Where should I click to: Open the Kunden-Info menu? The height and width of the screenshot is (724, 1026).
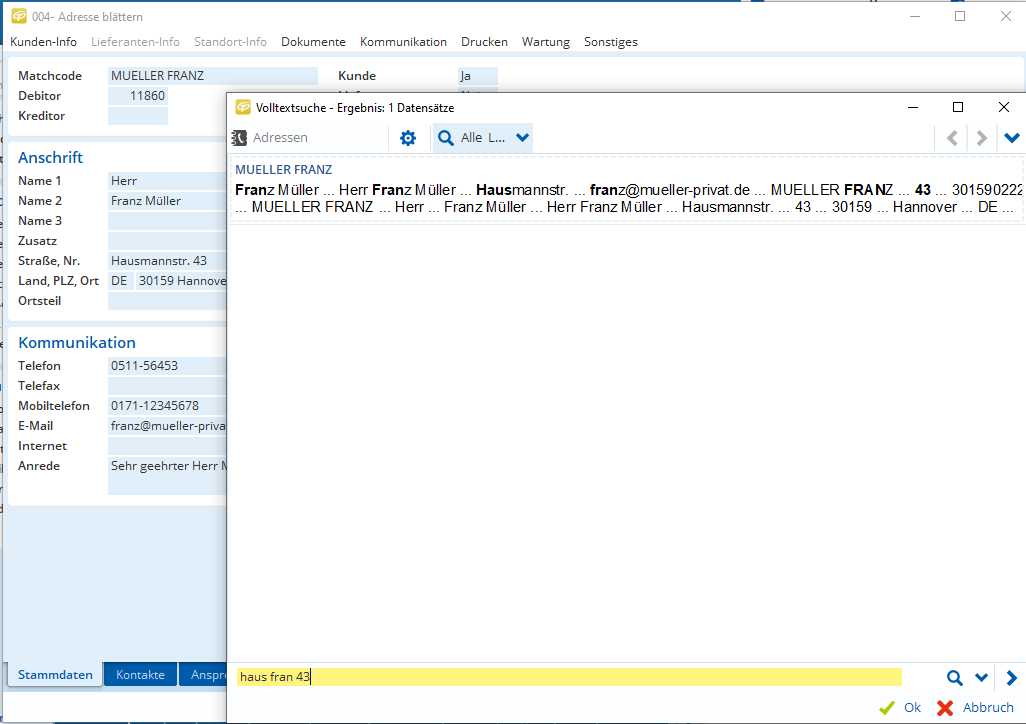point(43,42)
